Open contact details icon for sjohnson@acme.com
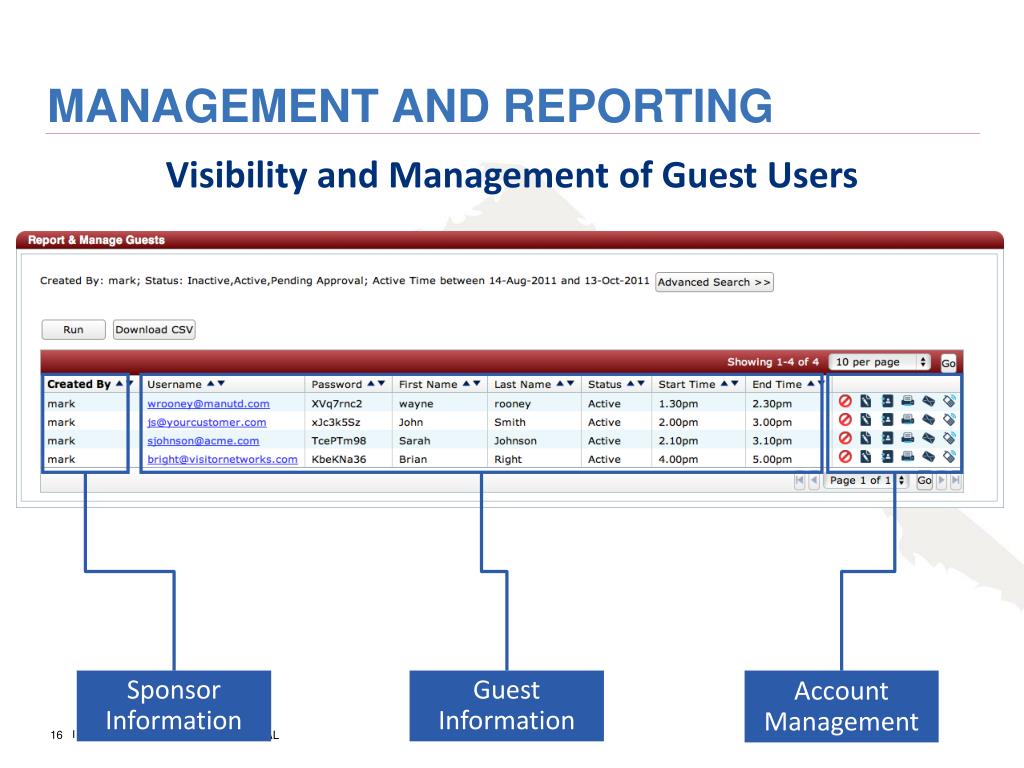The height and width of the screenshot is (768, 1024). pos(887,438)
